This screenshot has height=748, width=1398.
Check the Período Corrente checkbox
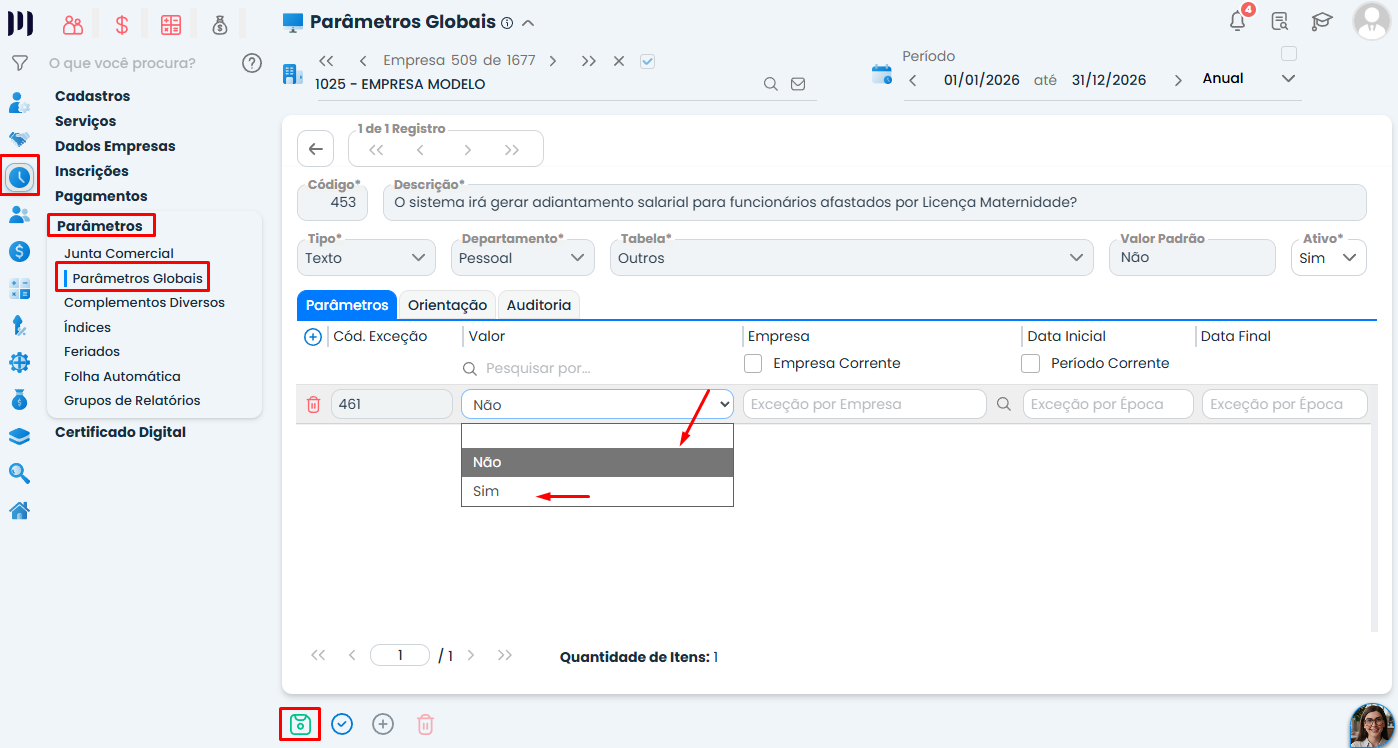click(1031, 363)
